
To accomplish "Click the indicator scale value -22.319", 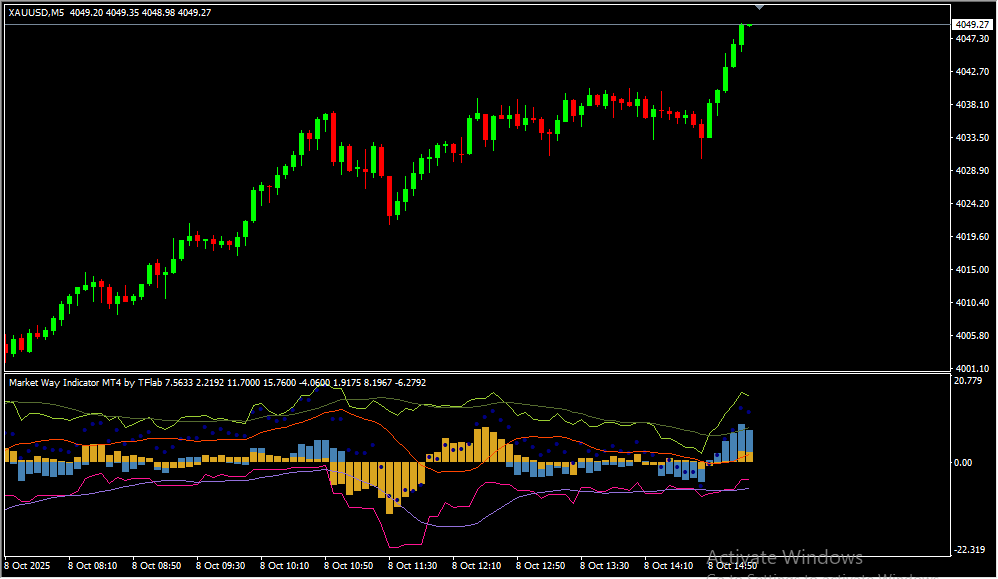I will [968, 551].
